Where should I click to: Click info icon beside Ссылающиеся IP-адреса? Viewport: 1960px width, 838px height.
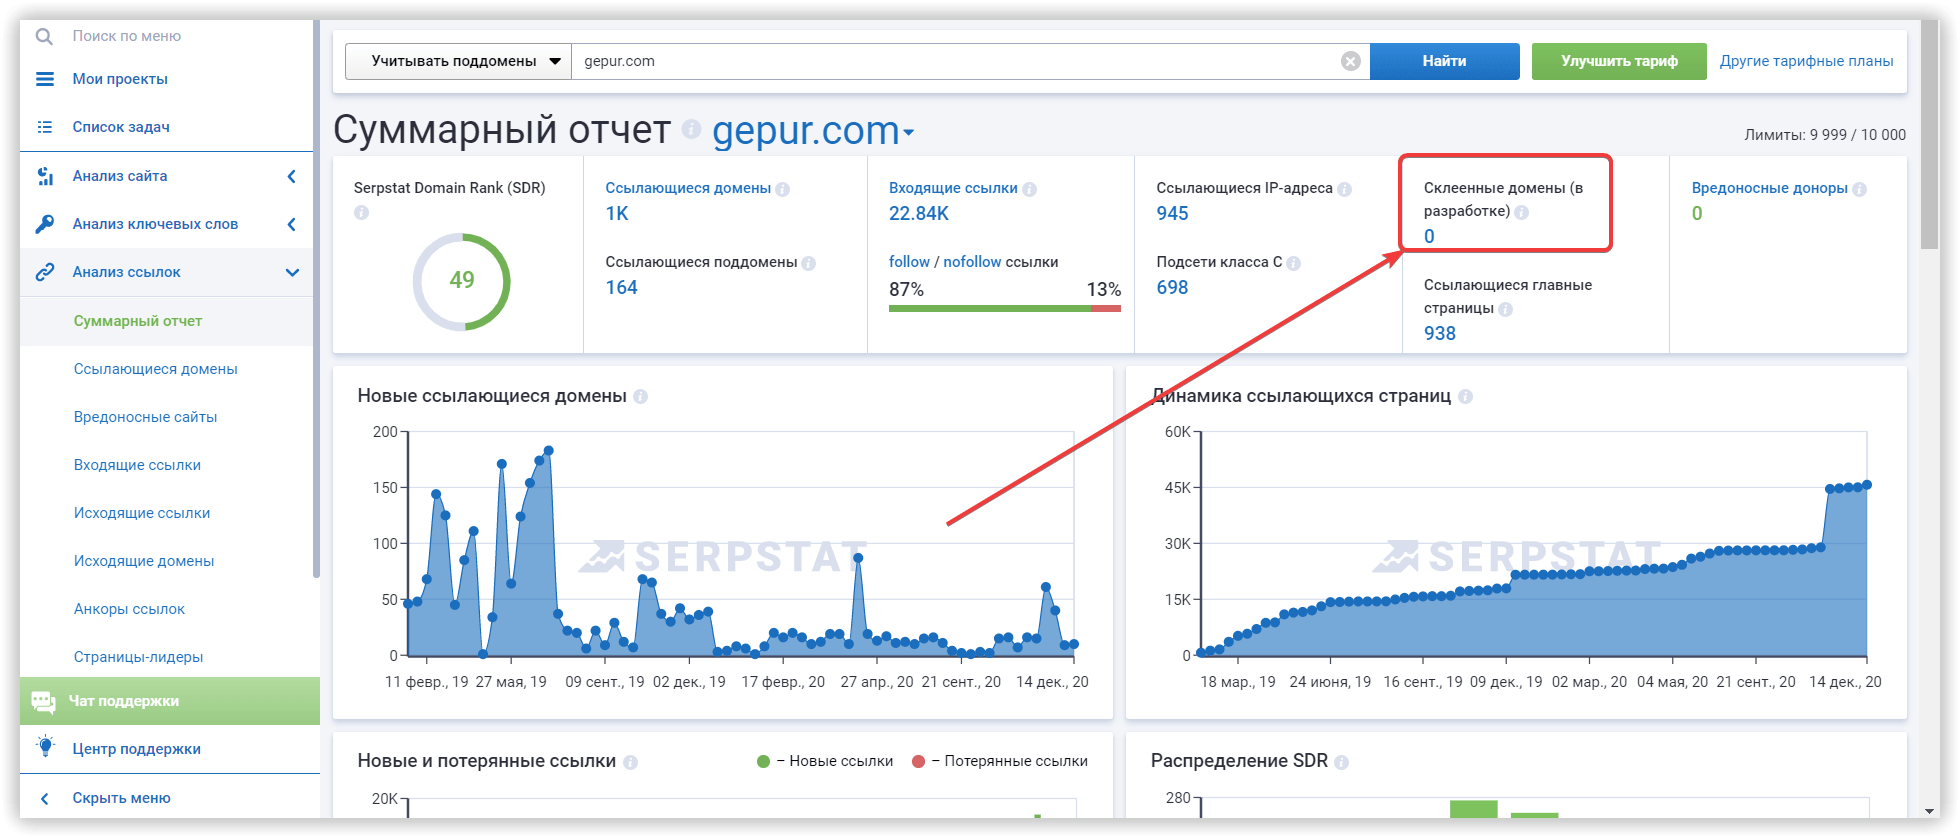tap(1345, 189)
